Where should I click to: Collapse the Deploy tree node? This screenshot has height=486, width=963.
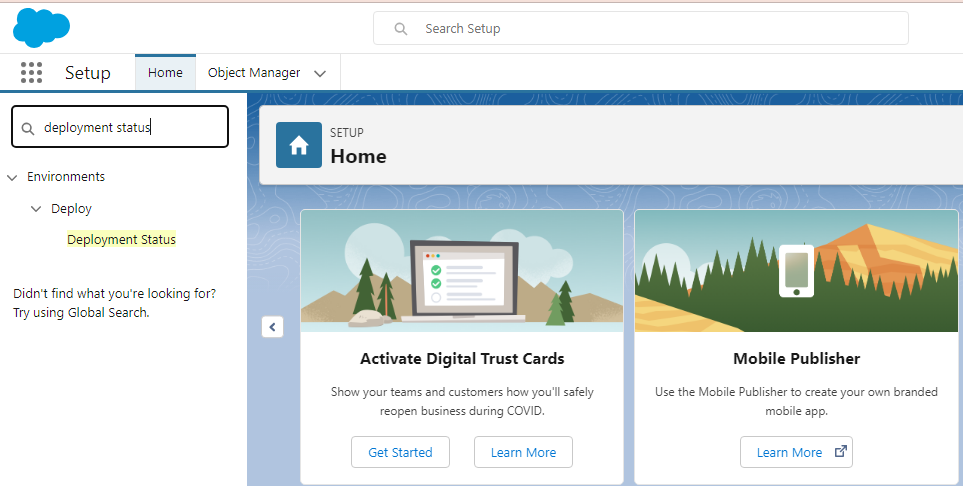click(x=36, y=209)
